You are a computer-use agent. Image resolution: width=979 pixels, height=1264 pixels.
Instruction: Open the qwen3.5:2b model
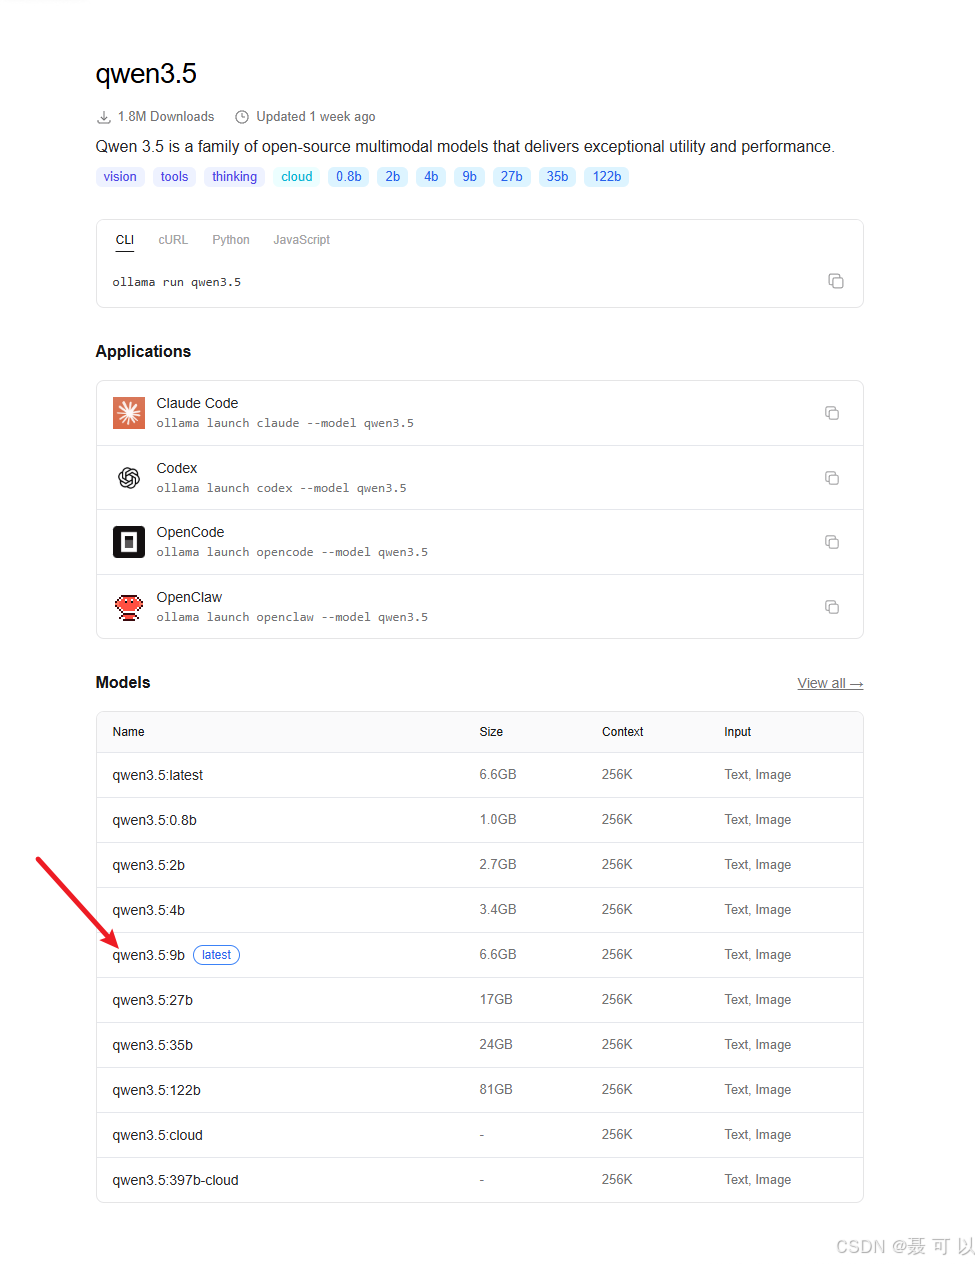[149, 865]
